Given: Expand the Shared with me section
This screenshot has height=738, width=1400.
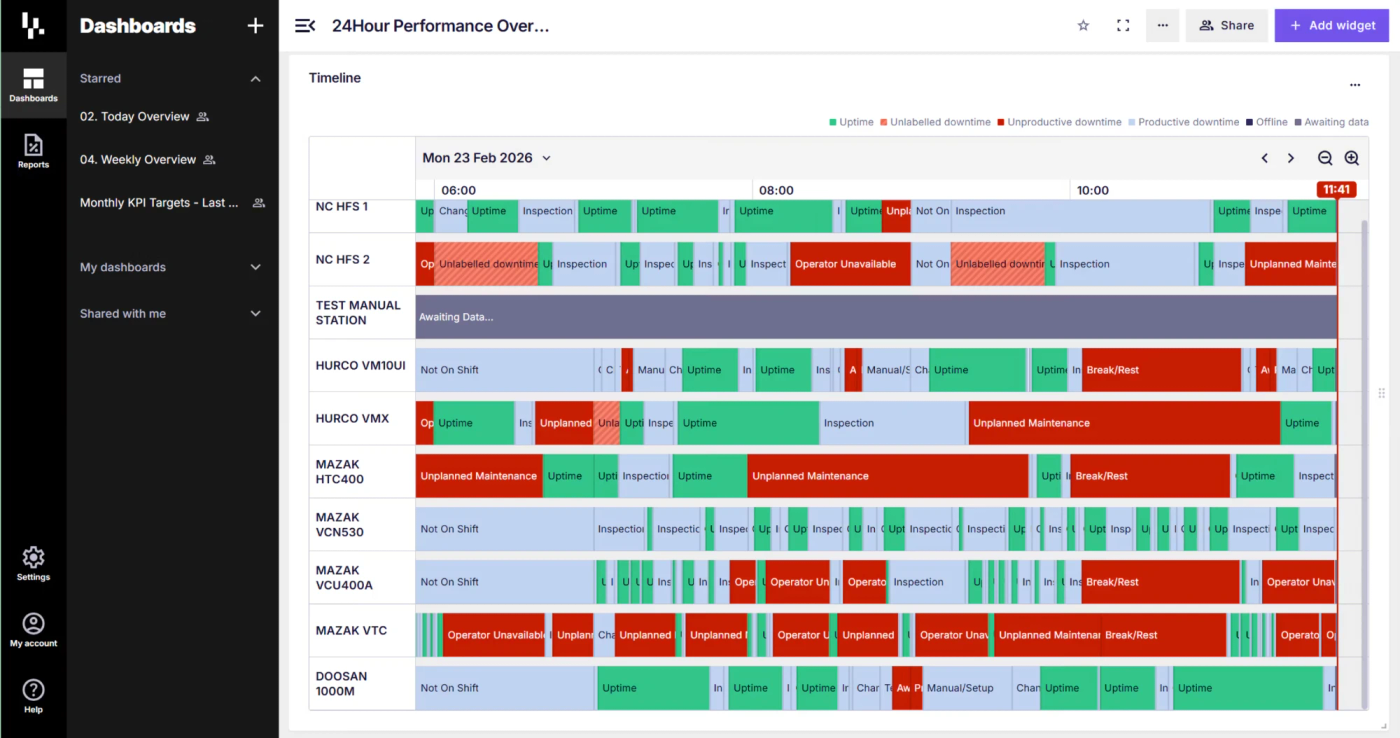Looking at the screenshot, I should click(255, 314).
